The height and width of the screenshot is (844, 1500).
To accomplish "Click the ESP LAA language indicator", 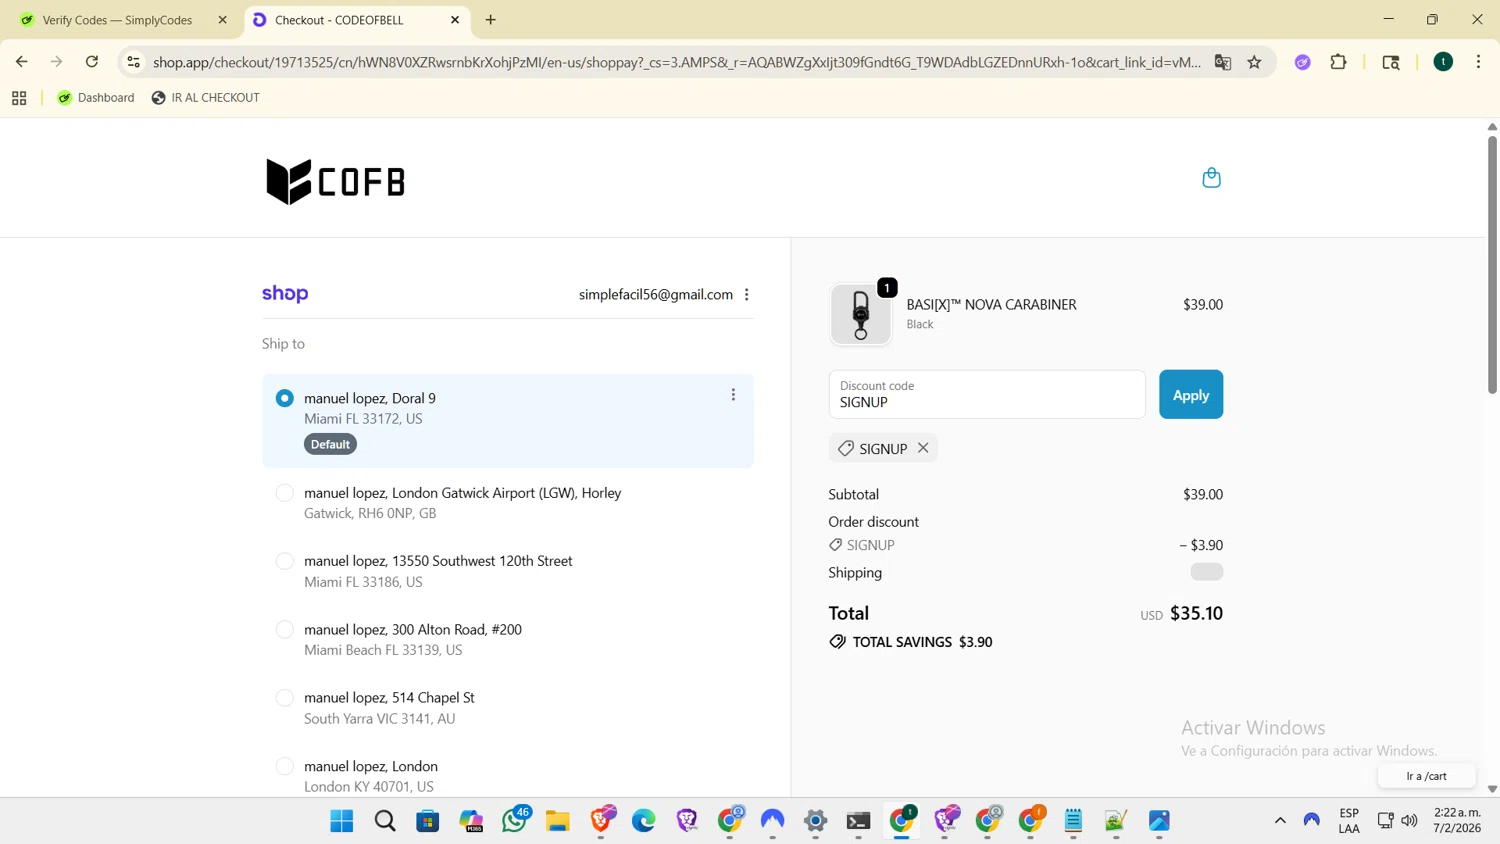I will pos(1349,821).
